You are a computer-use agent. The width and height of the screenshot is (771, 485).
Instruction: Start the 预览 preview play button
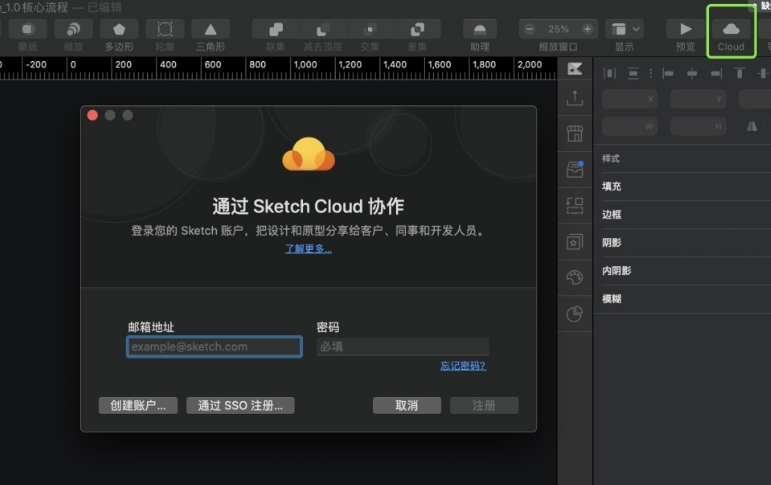685,30
